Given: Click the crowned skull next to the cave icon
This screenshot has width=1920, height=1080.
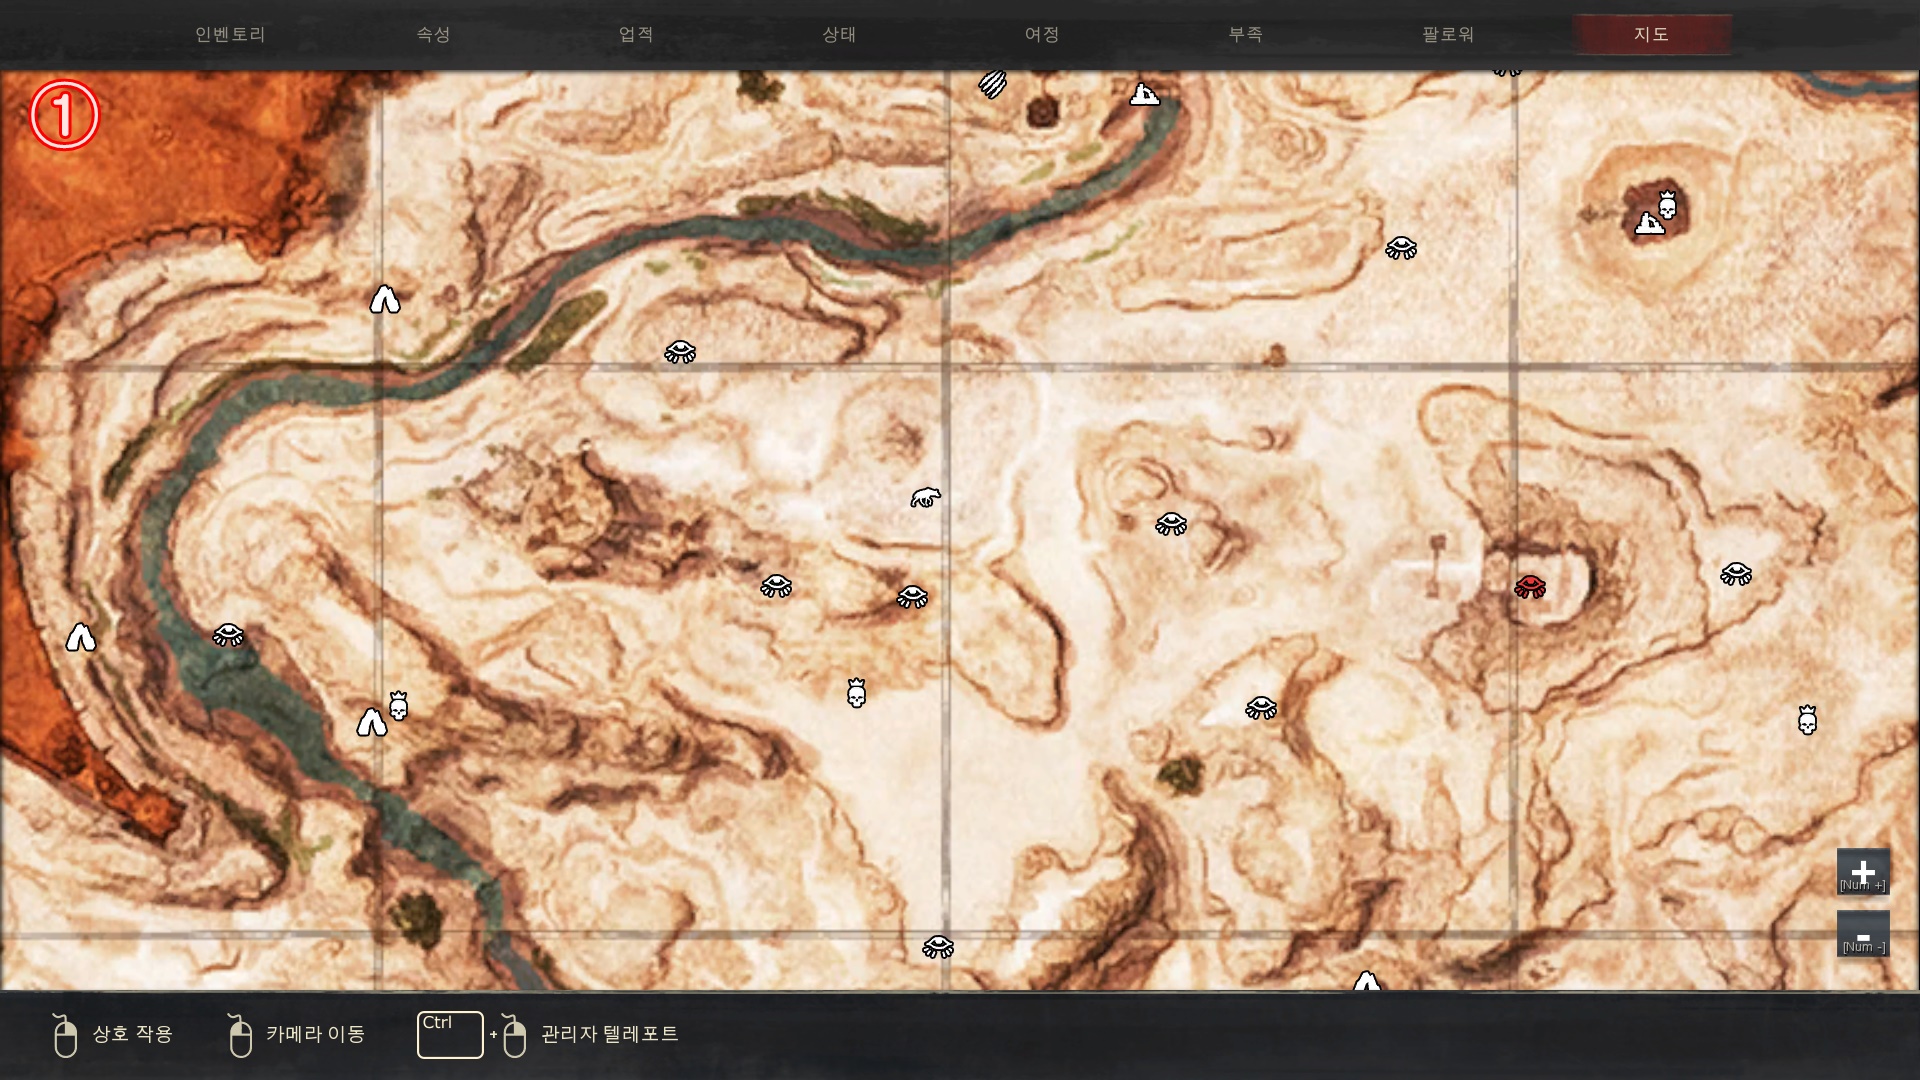Looking at the screenshot, I should pyautogui.click(x=398, y=706).
